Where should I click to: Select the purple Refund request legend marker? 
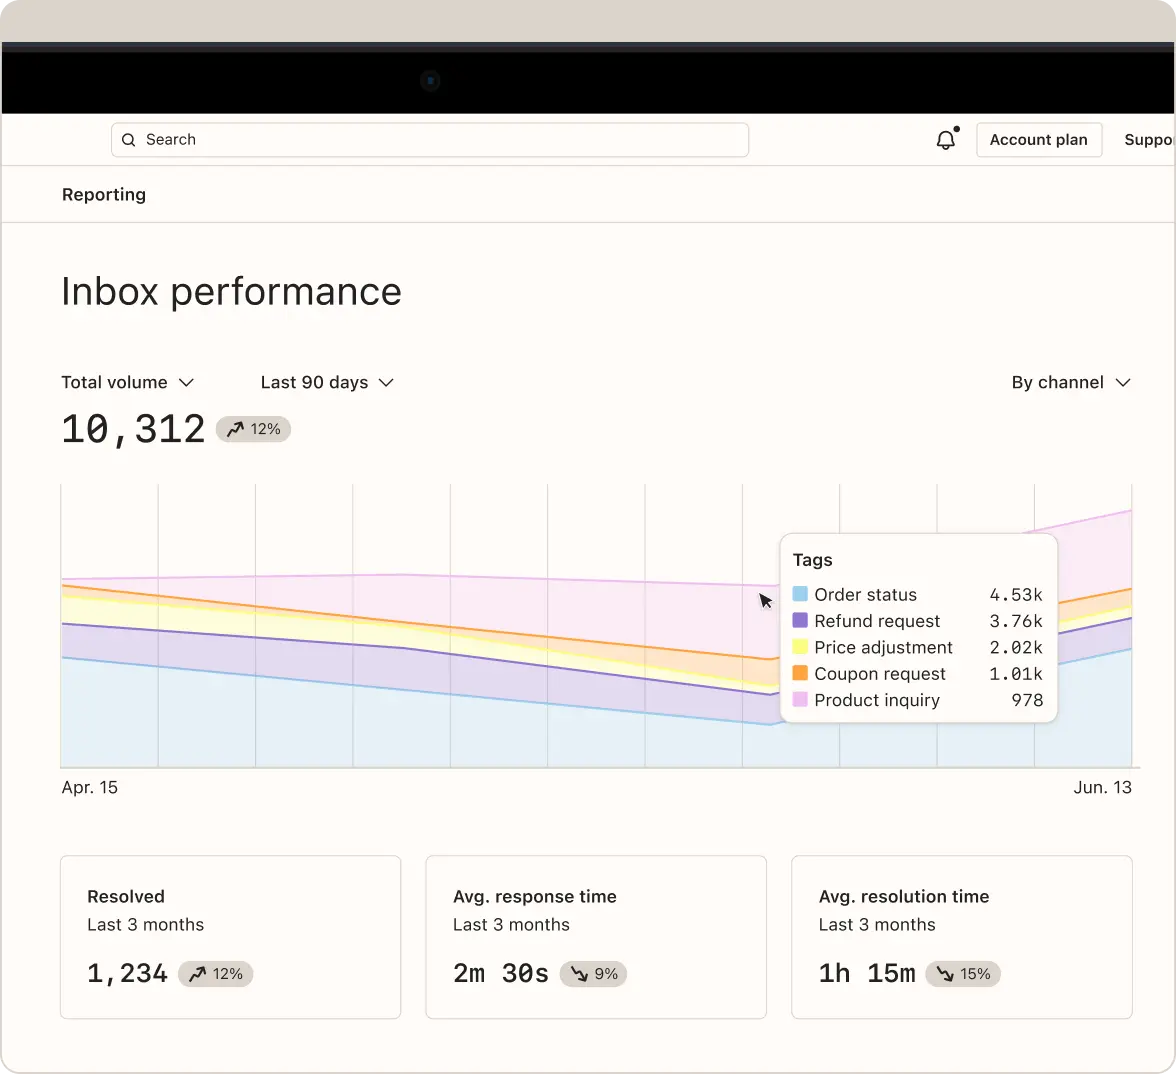pyautogui.click(x=799, y=621)
